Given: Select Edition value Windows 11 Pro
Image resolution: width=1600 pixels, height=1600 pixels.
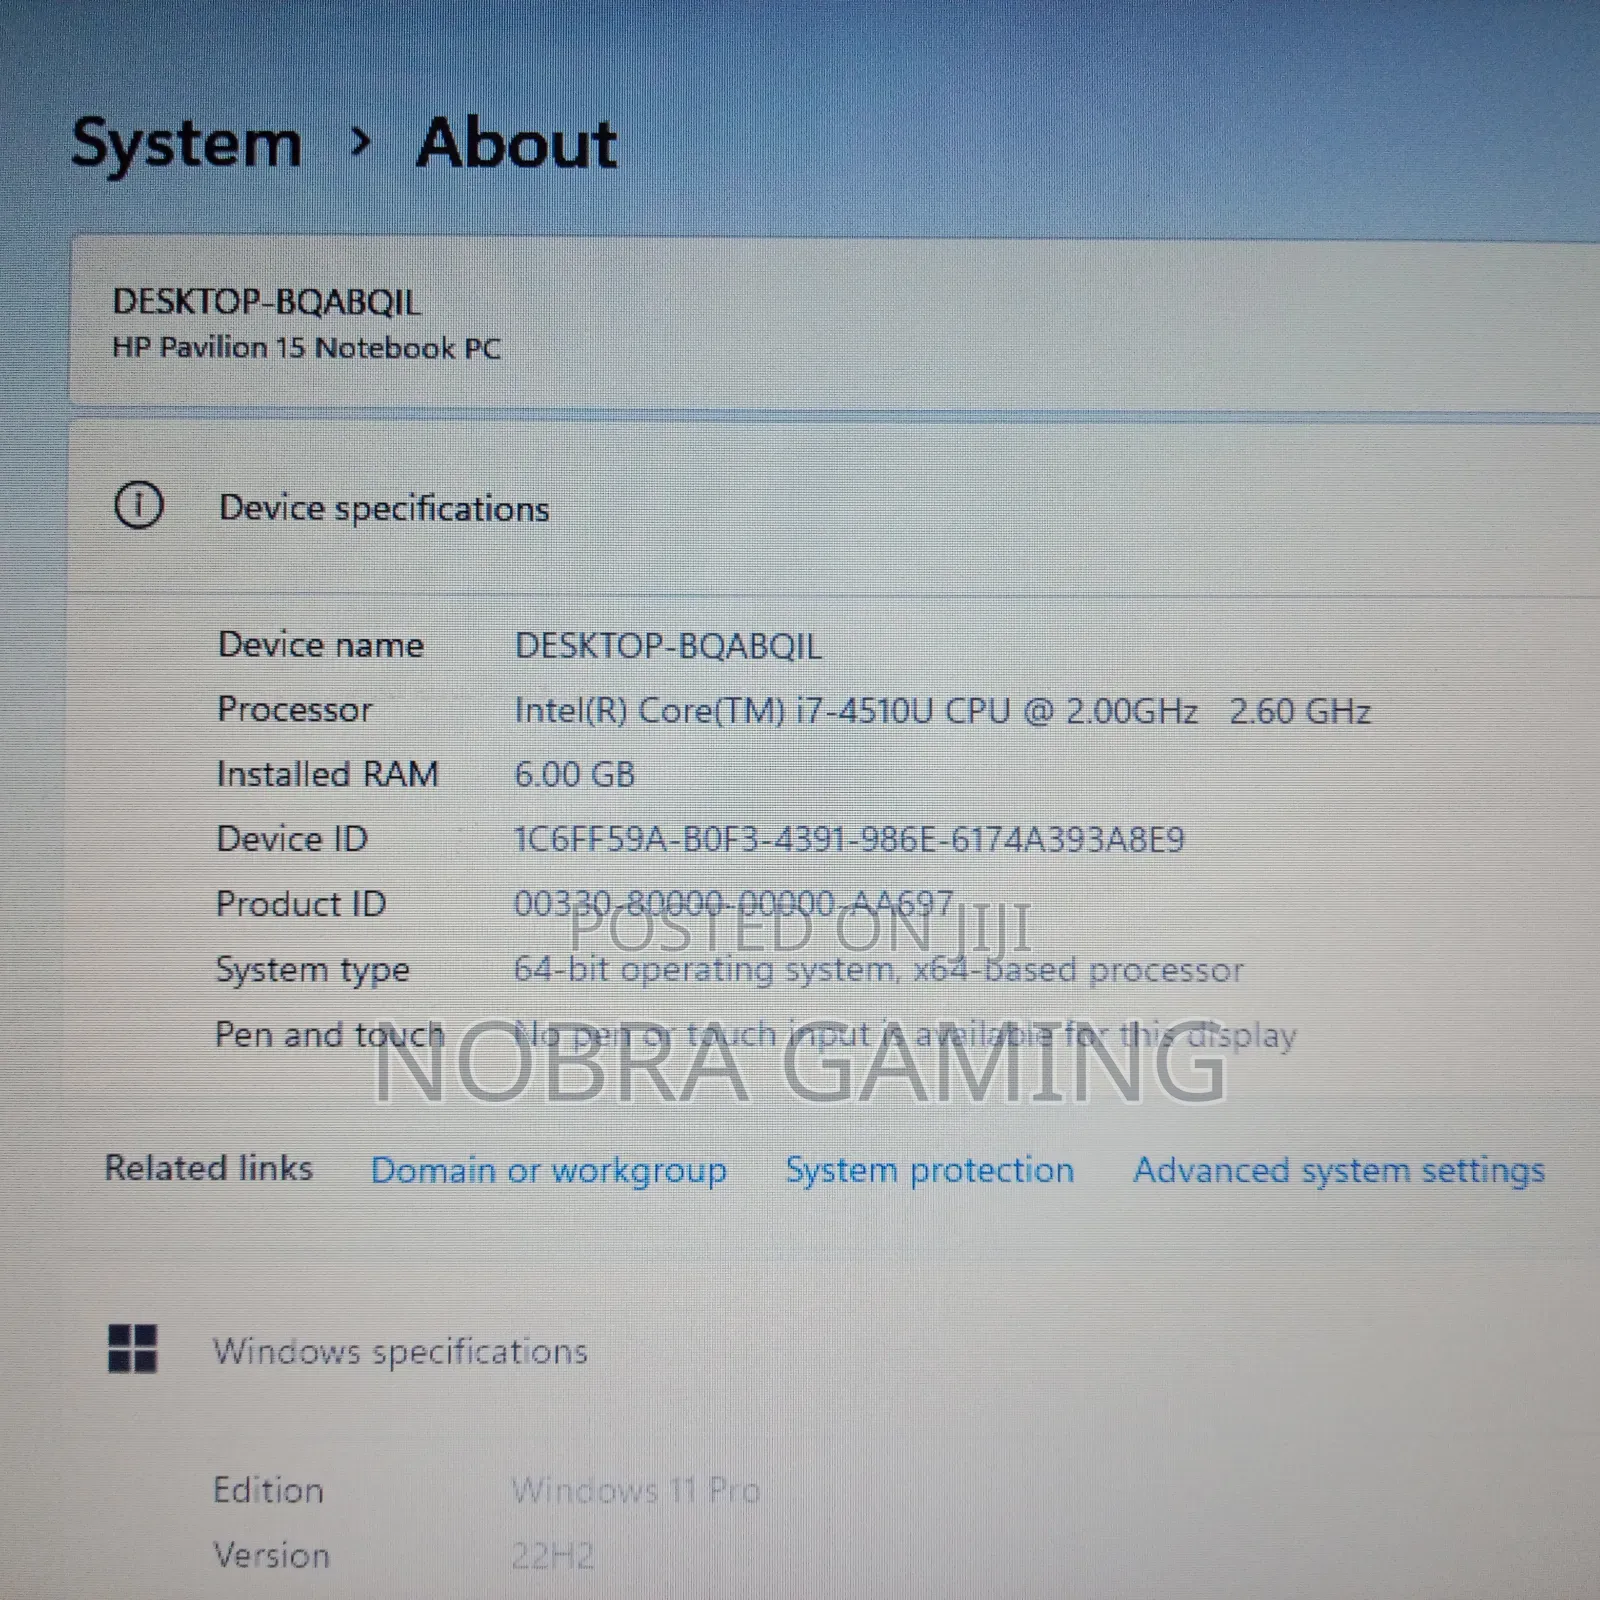Looking at the screenshot, I should tap(635, 1491).
